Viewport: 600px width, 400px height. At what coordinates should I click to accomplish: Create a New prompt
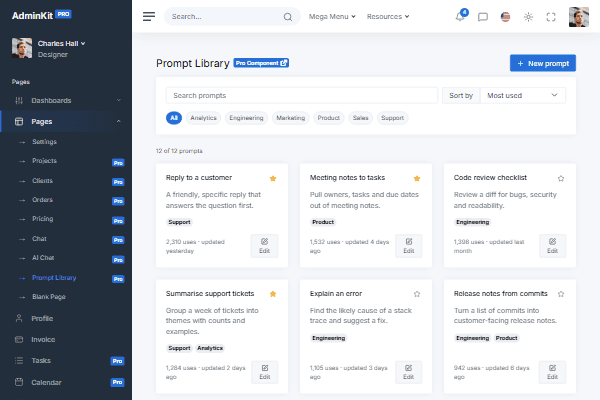543,63
